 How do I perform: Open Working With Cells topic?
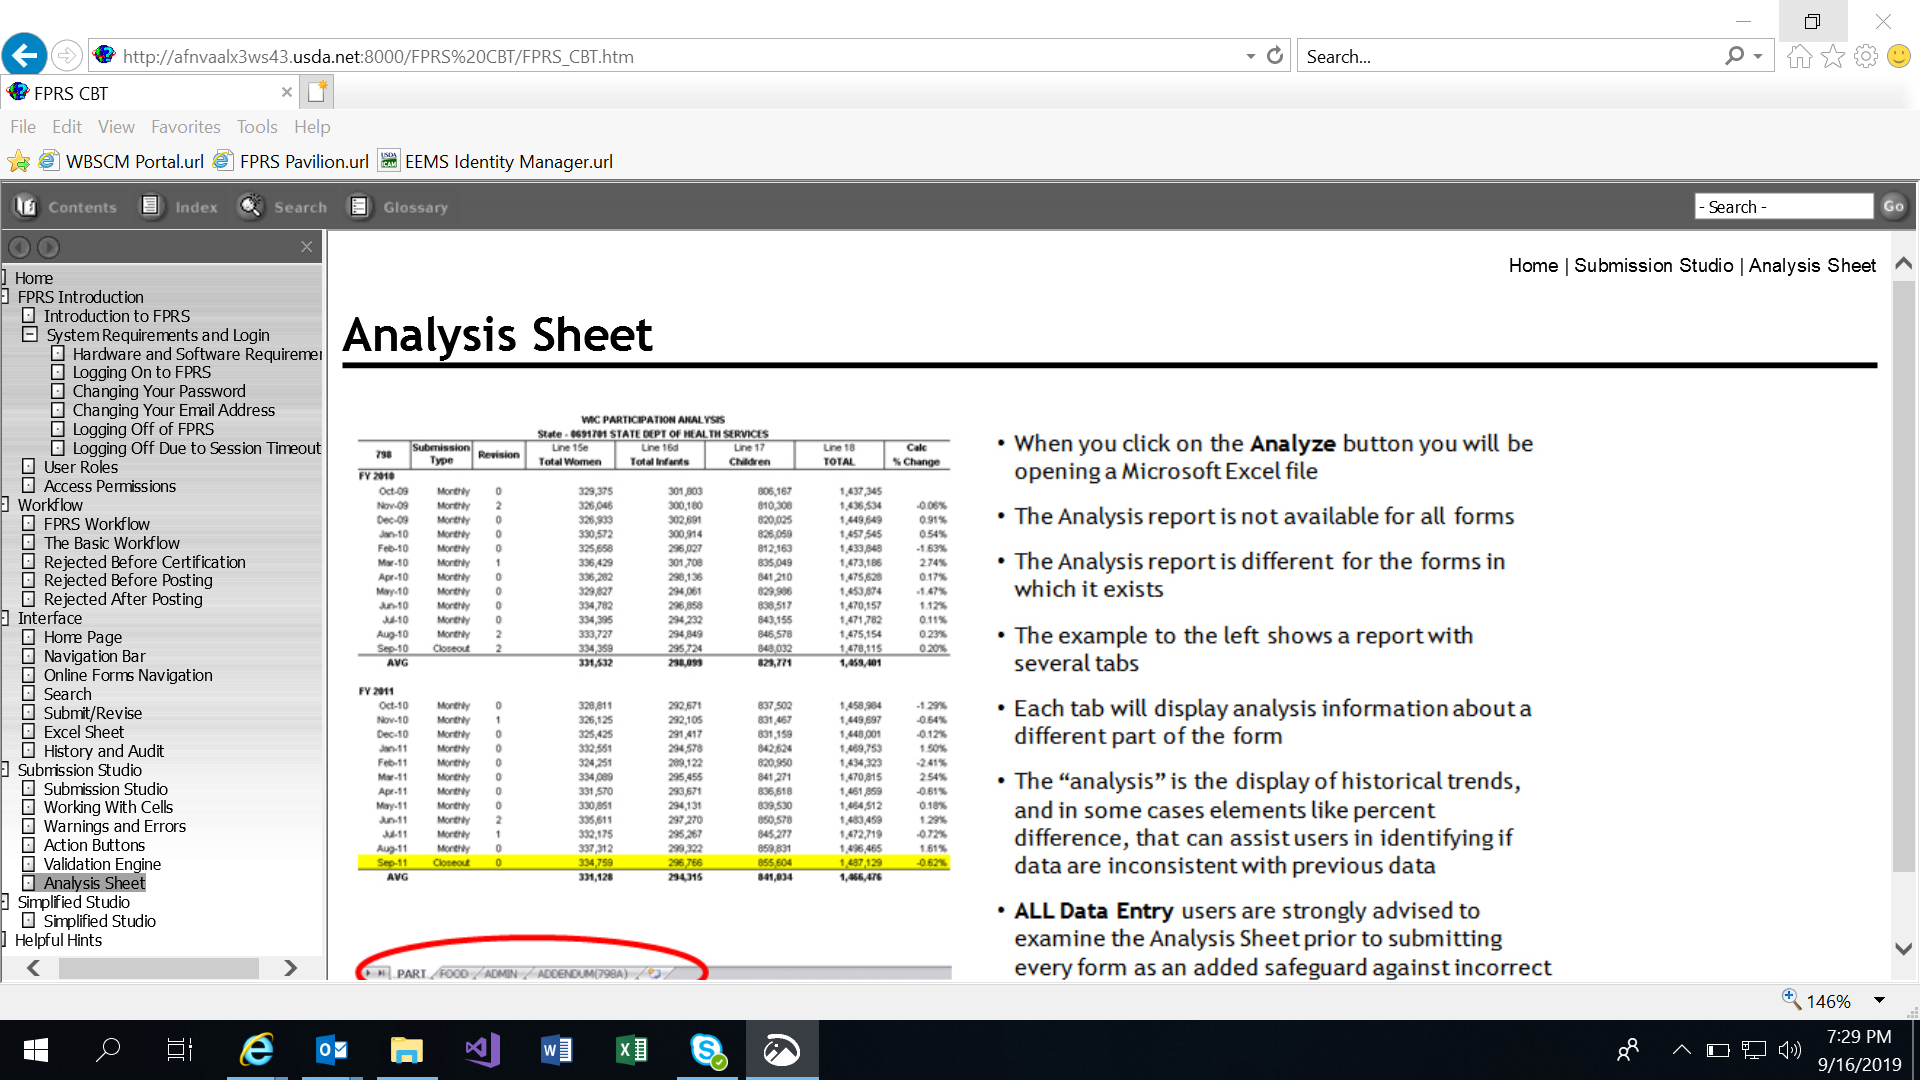click(108, 807)
